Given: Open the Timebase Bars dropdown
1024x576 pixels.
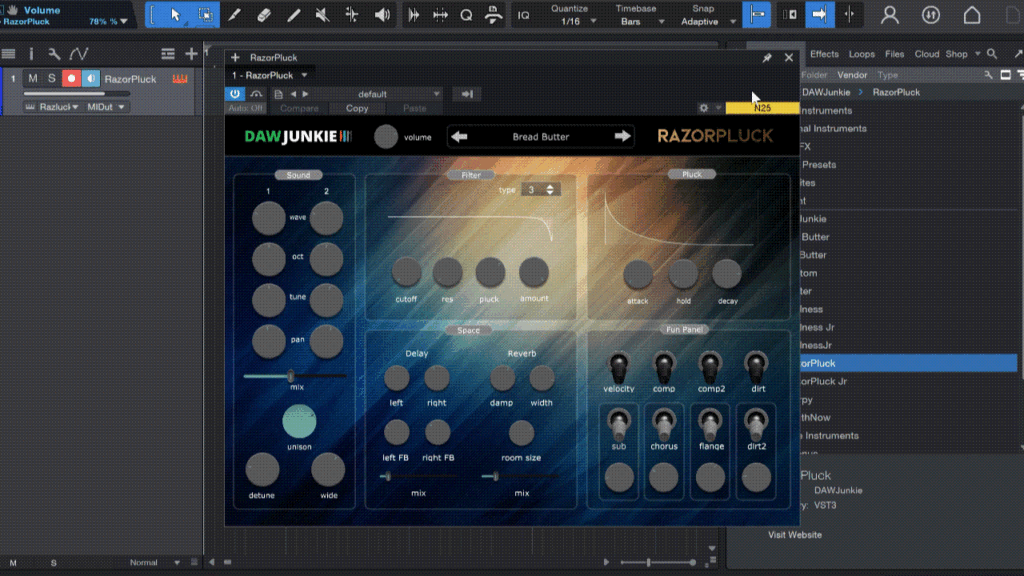Looking at the screenshot, I should (636, 21).
